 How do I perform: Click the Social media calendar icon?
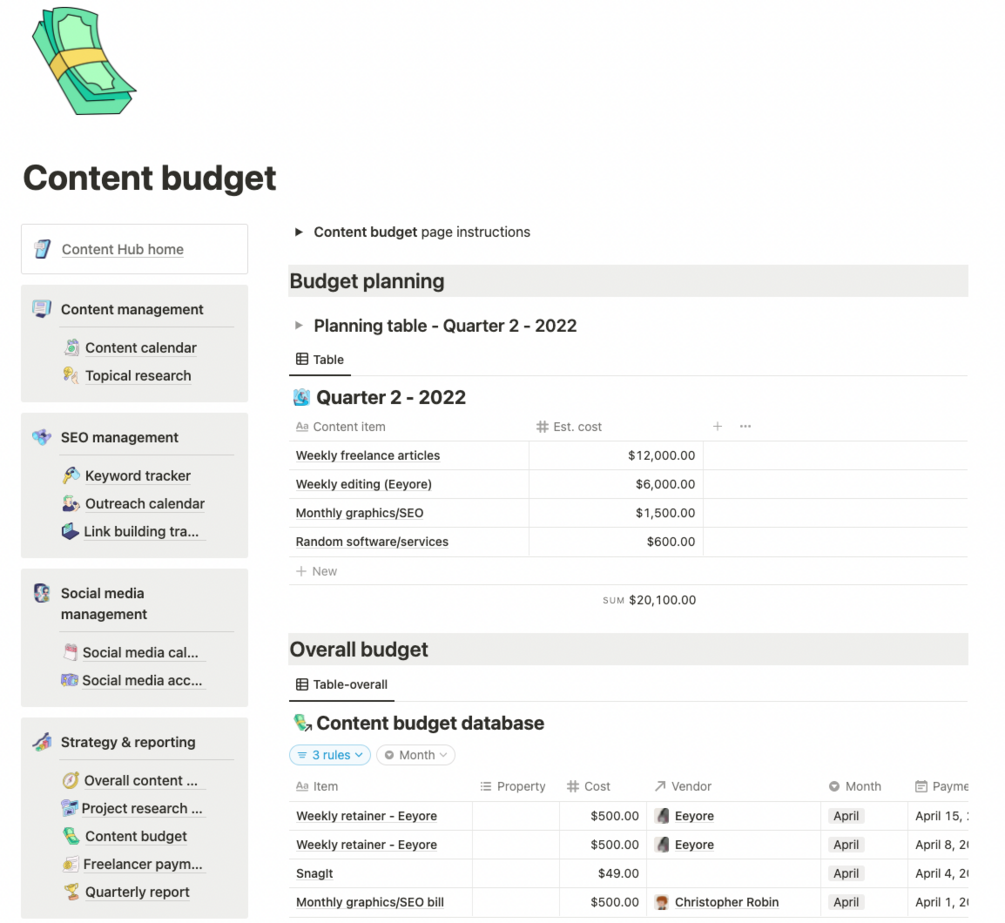pos(69,652)
